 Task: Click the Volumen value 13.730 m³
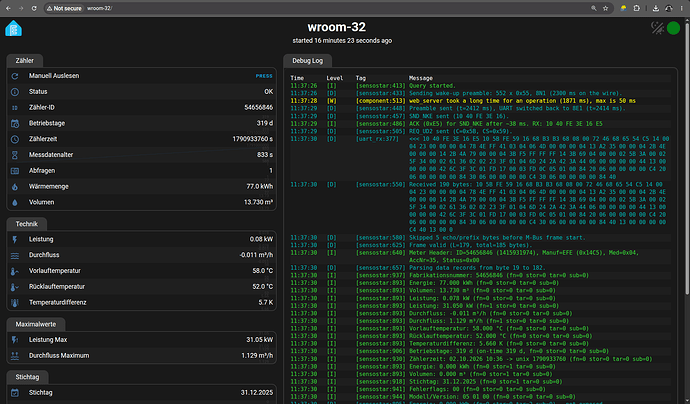point(258,202)
